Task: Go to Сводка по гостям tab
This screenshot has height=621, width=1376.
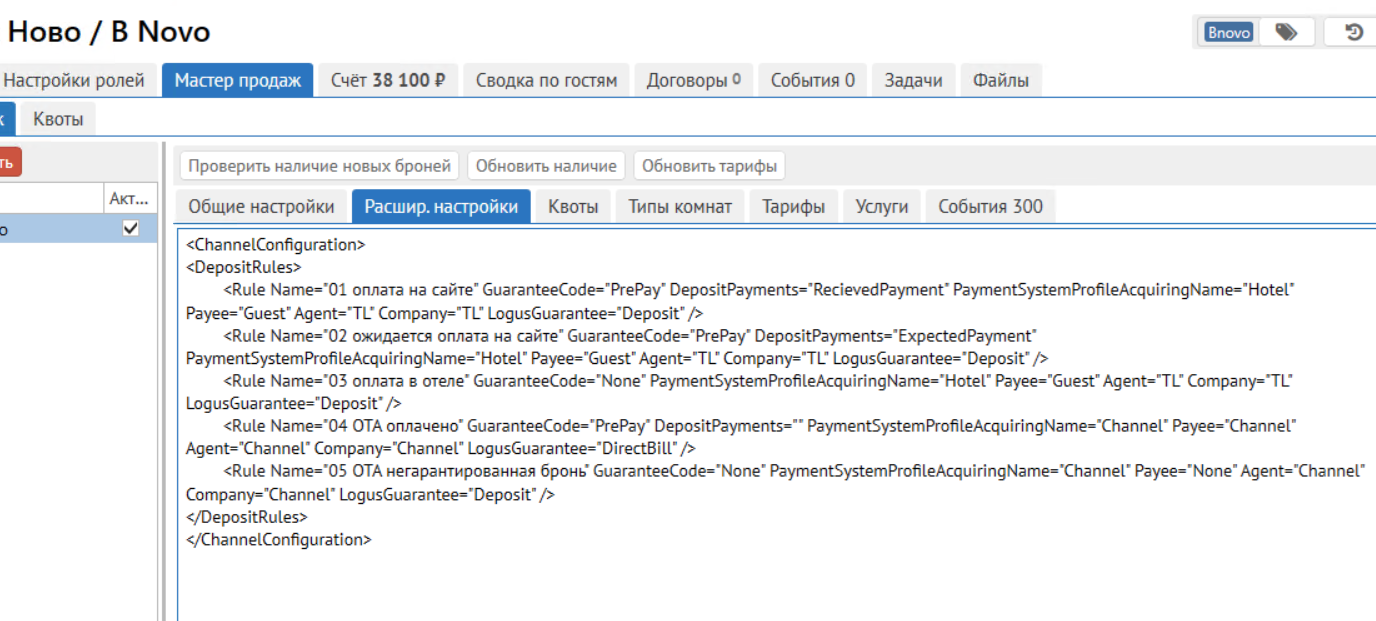Action: click(546, 80)
